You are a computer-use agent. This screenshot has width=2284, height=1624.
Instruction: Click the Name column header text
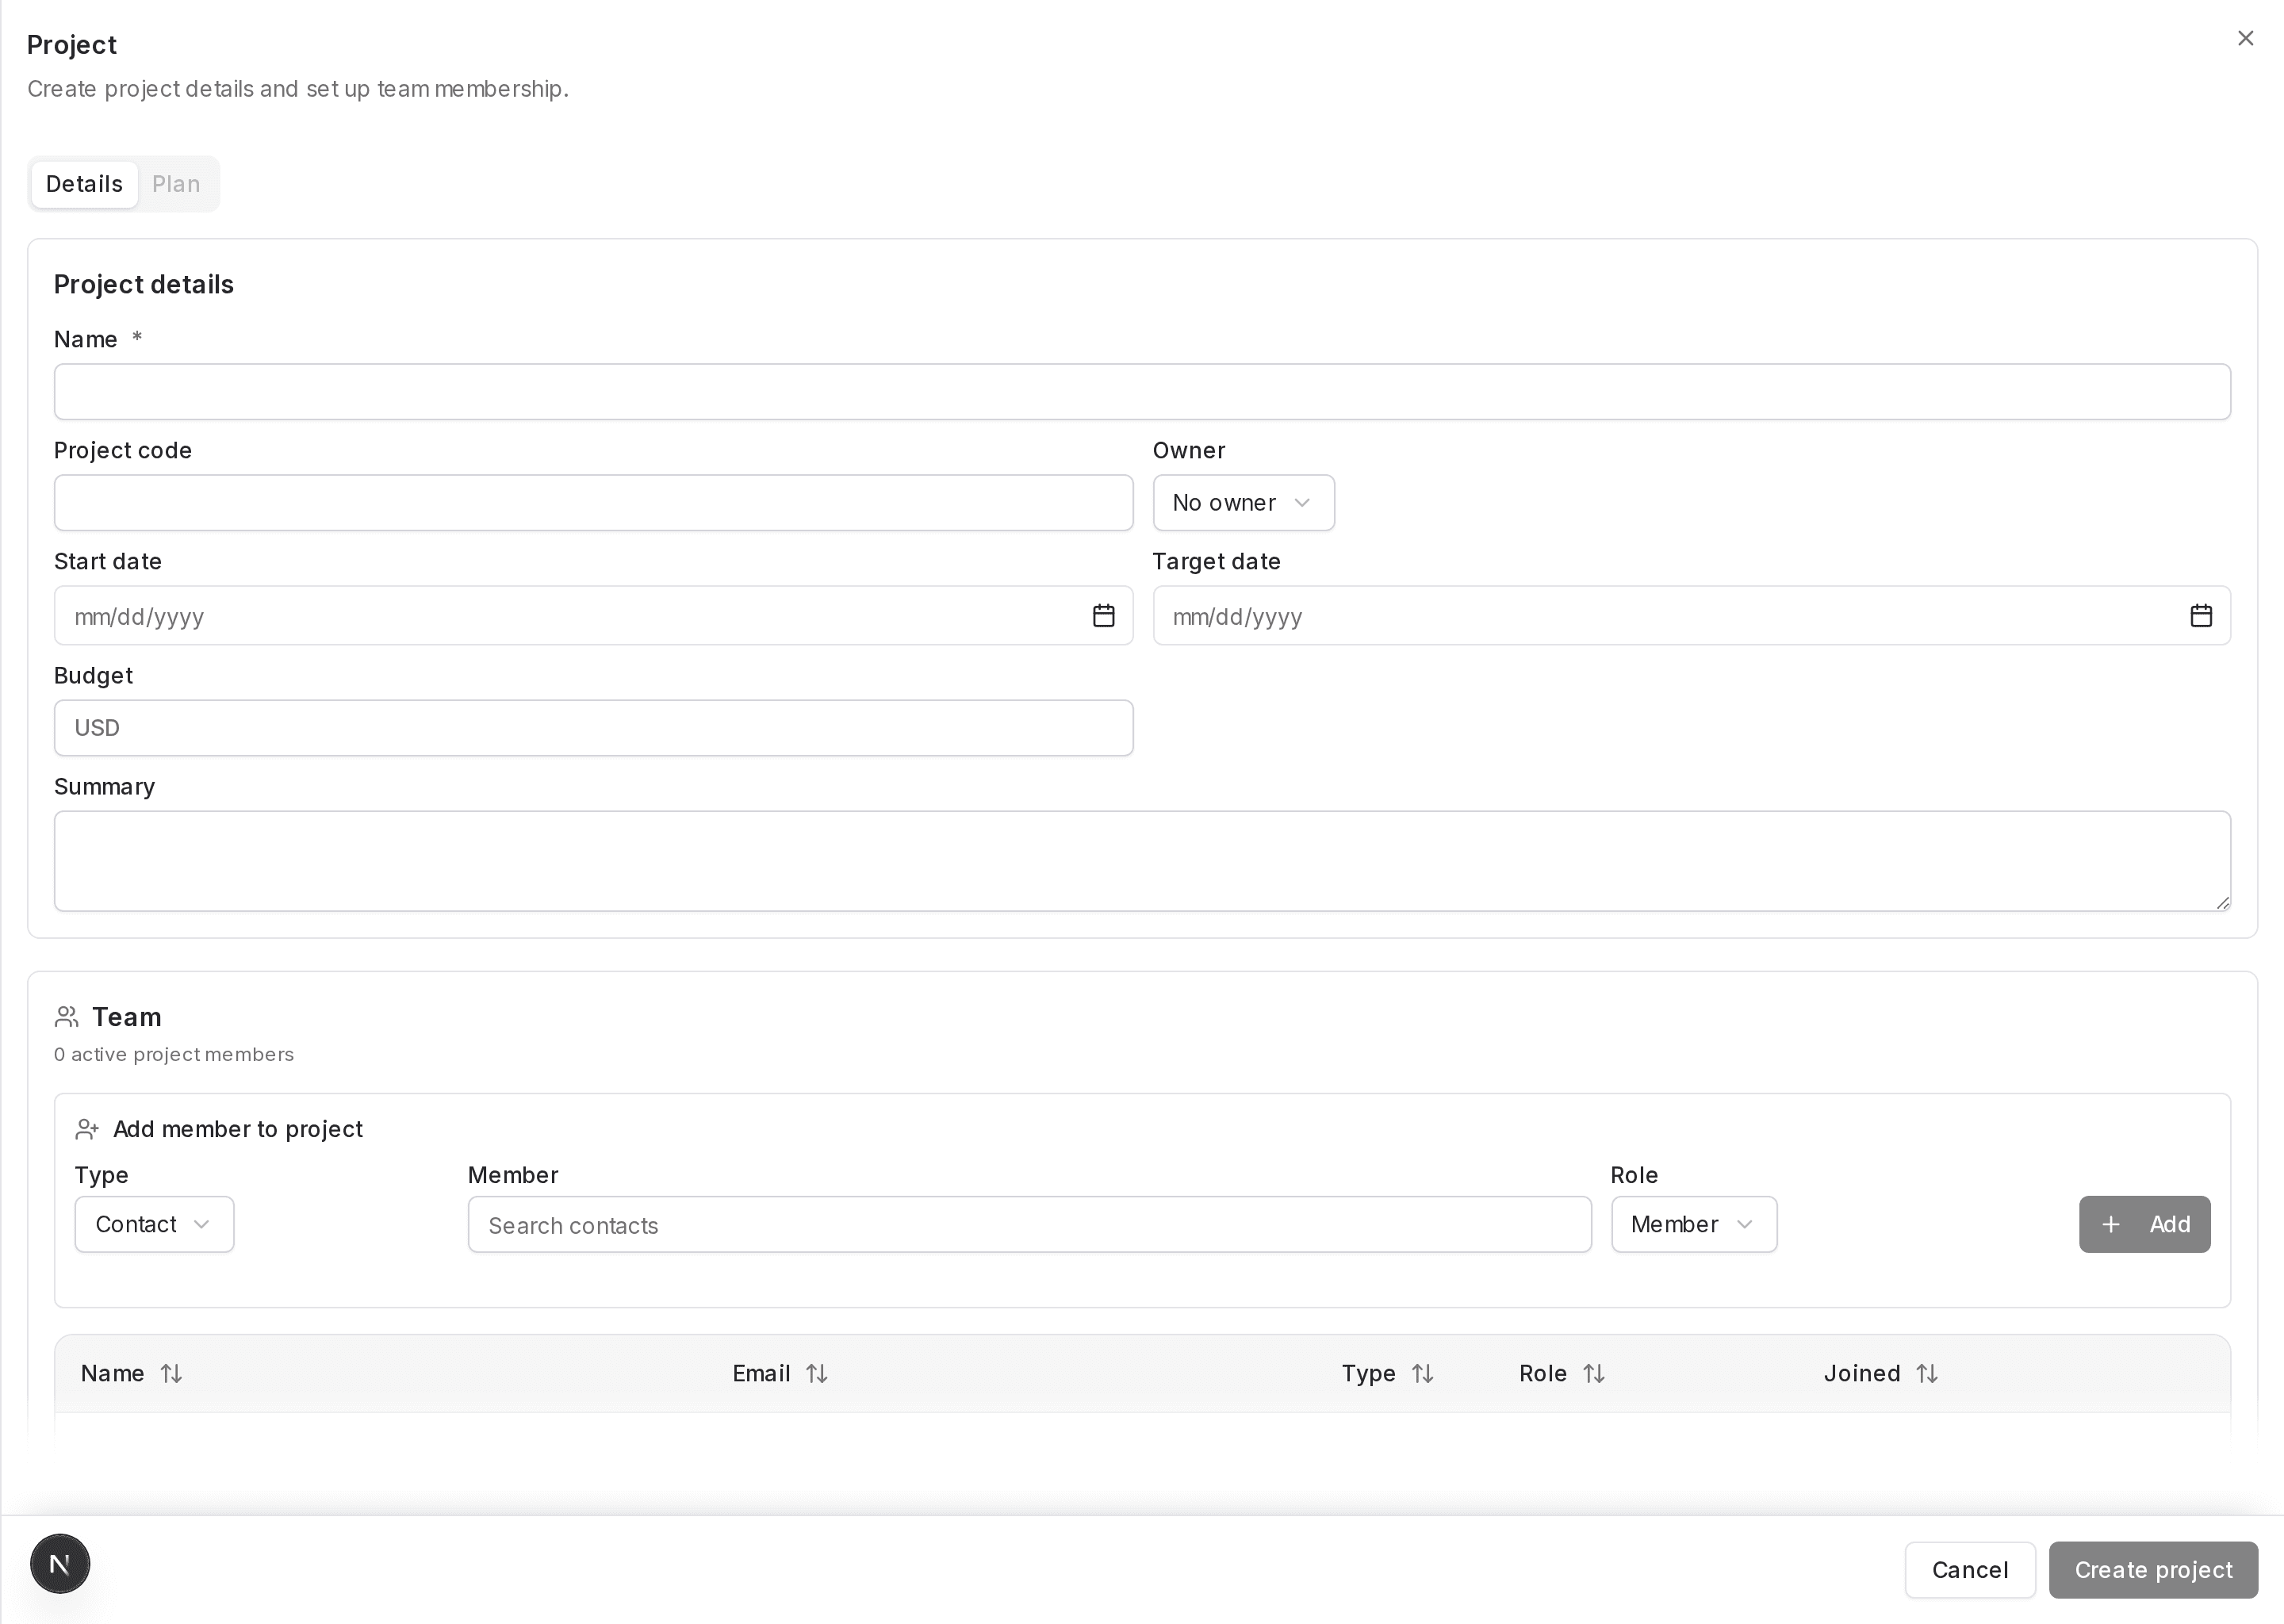(x=112, y=1374)
